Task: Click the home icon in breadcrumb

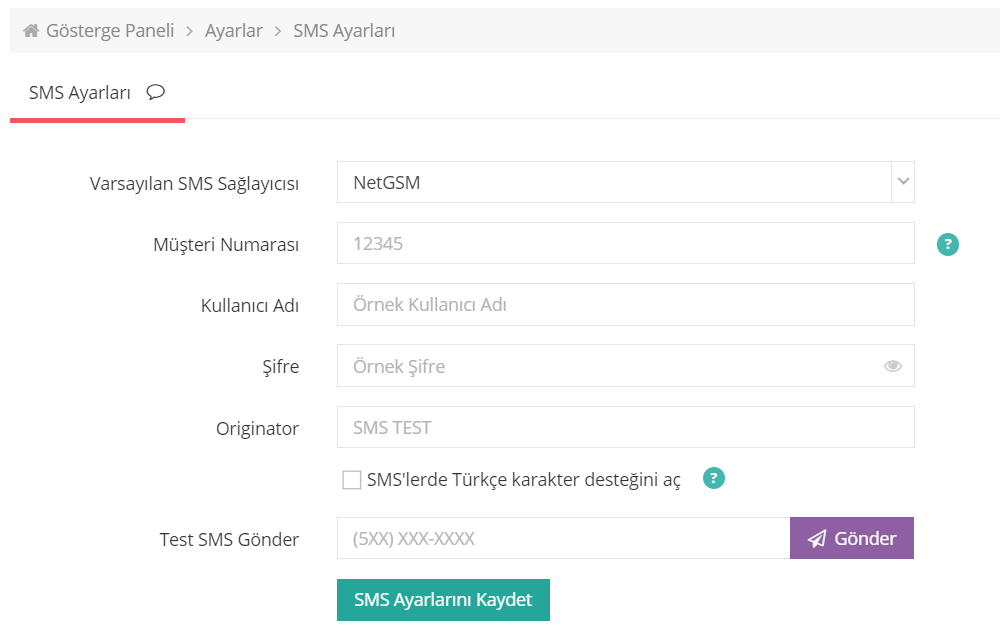Action: pos(31,31)
